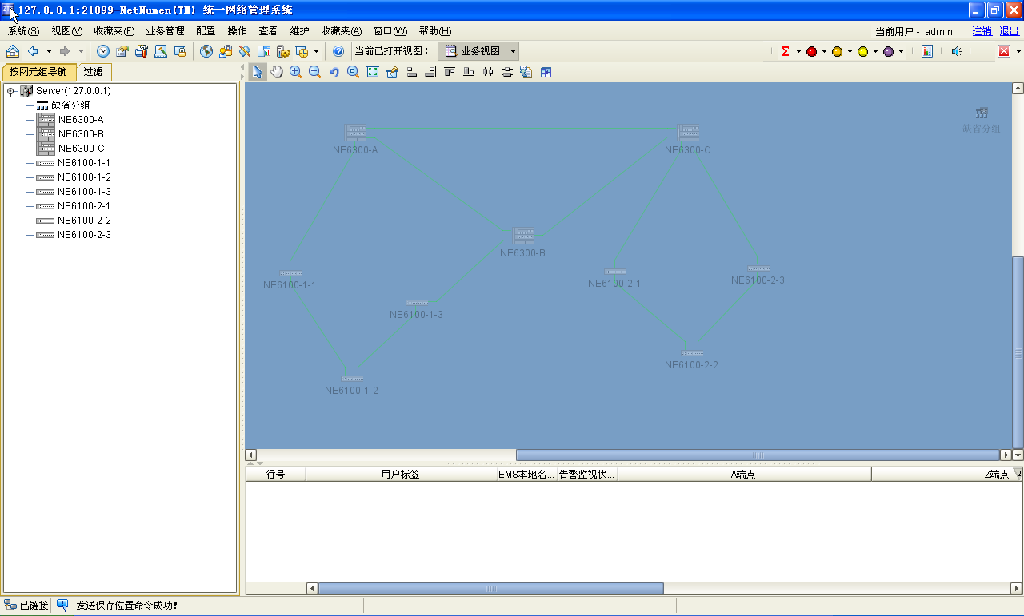The width and height of the screenshot is (1024, 616).
Task: Select NE6100-2-3 in the navigation tree
Action: click(84, 235)
